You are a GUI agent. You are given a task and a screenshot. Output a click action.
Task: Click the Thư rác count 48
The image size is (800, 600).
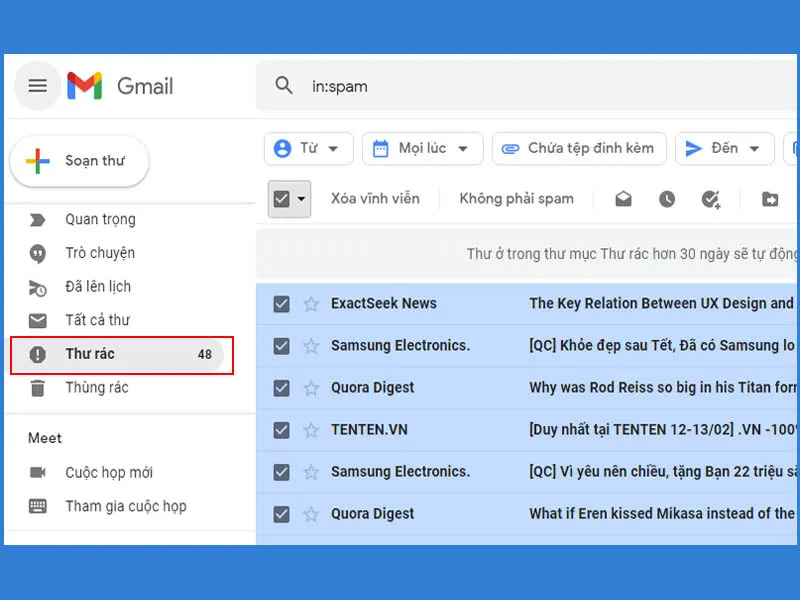(x=205, y=355)
